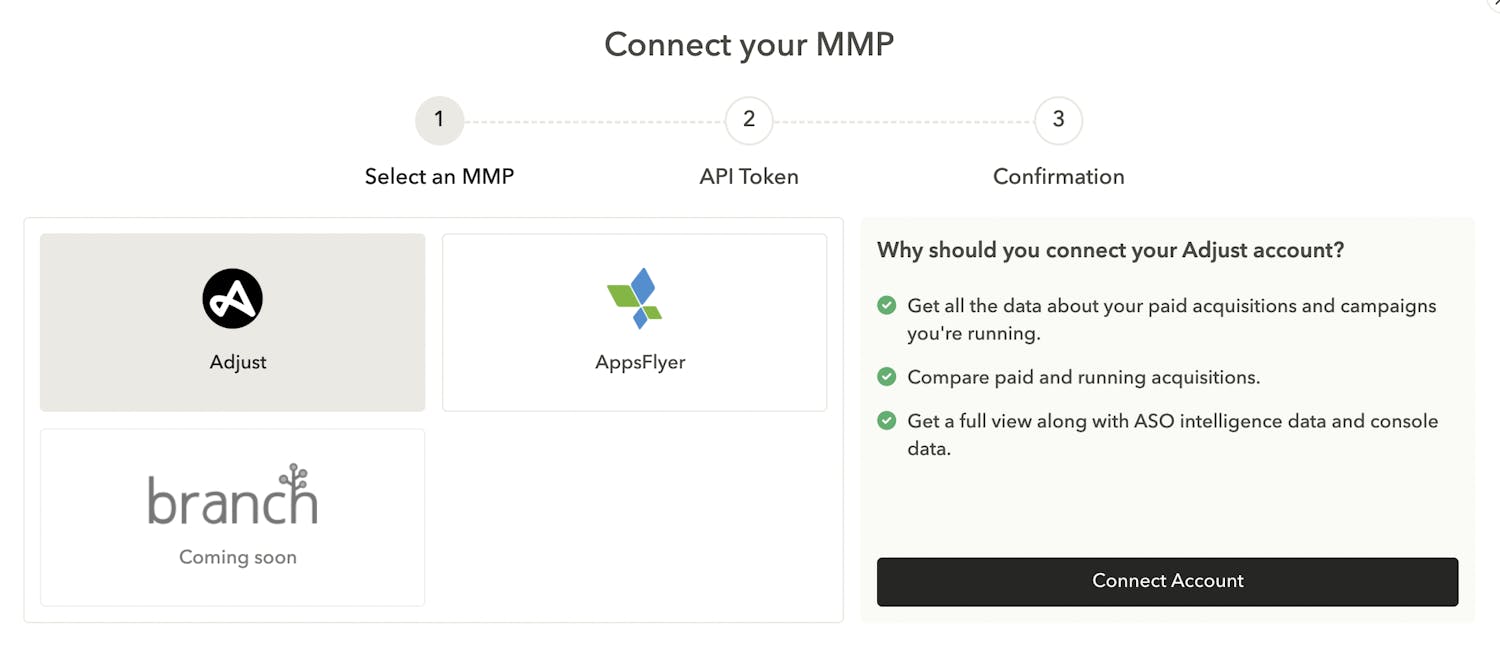The height and width of the screenshot is (648, 1500).
Task: Click the second green checkmark icon
Action: pos(886,377)
